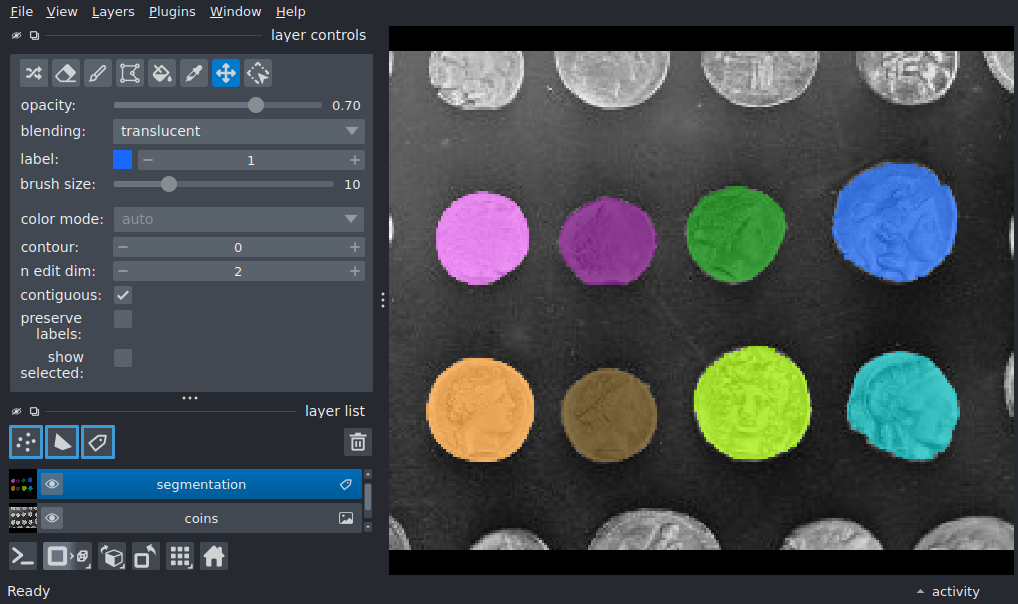
Task: Click the opacity slider handle
Action: pos(256,105)
